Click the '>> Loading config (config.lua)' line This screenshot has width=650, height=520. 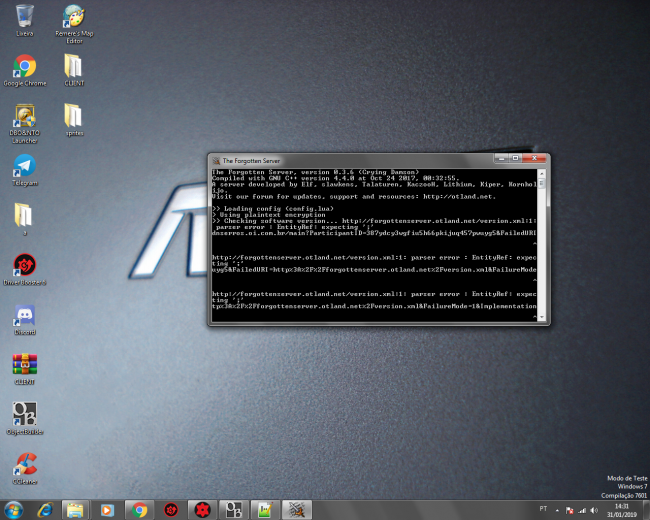pos(272,209)
